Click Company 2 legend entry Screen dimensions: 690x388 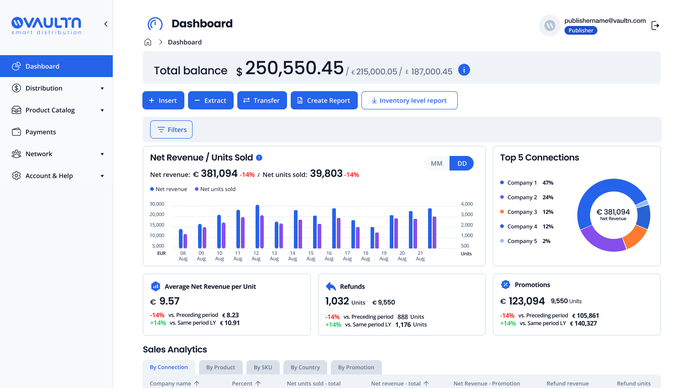tap(526, 197)
